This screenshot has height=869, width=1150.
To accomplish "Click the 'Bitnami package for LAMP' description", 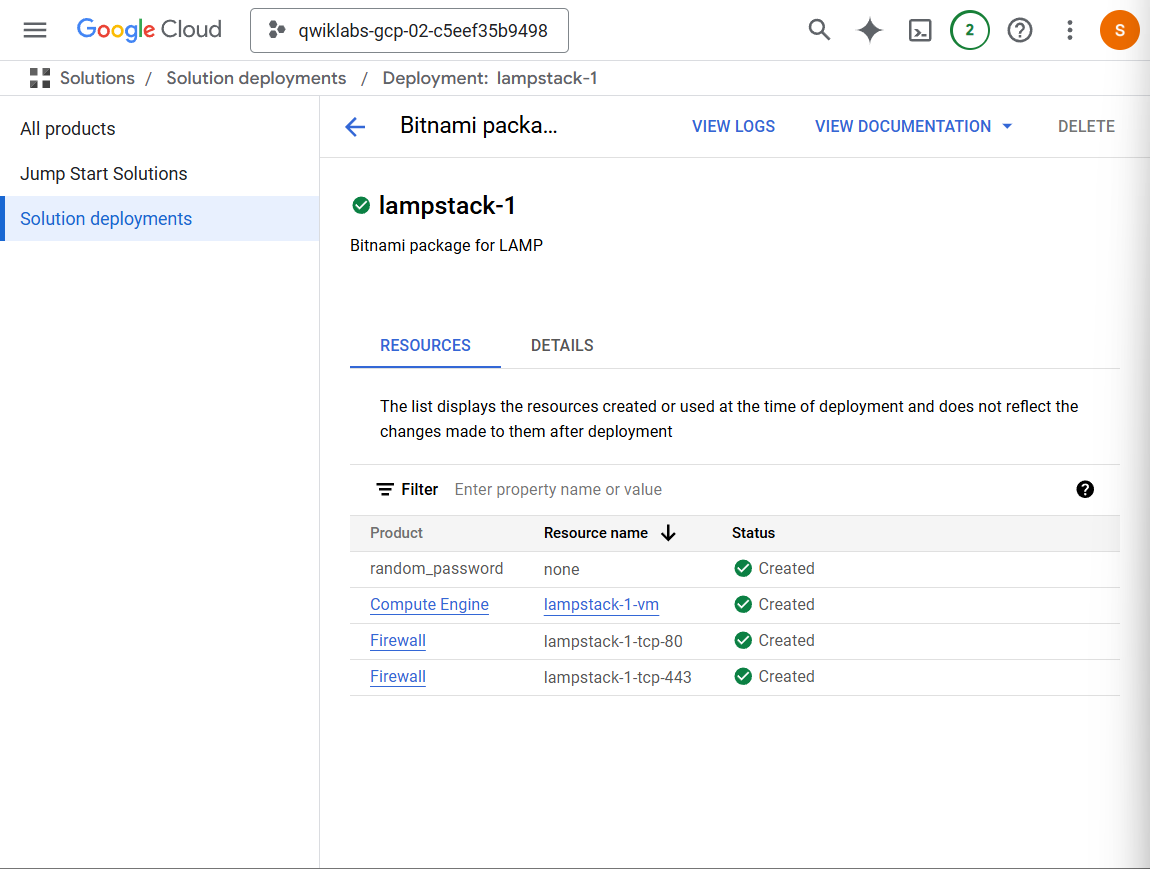I will [446, 245].
